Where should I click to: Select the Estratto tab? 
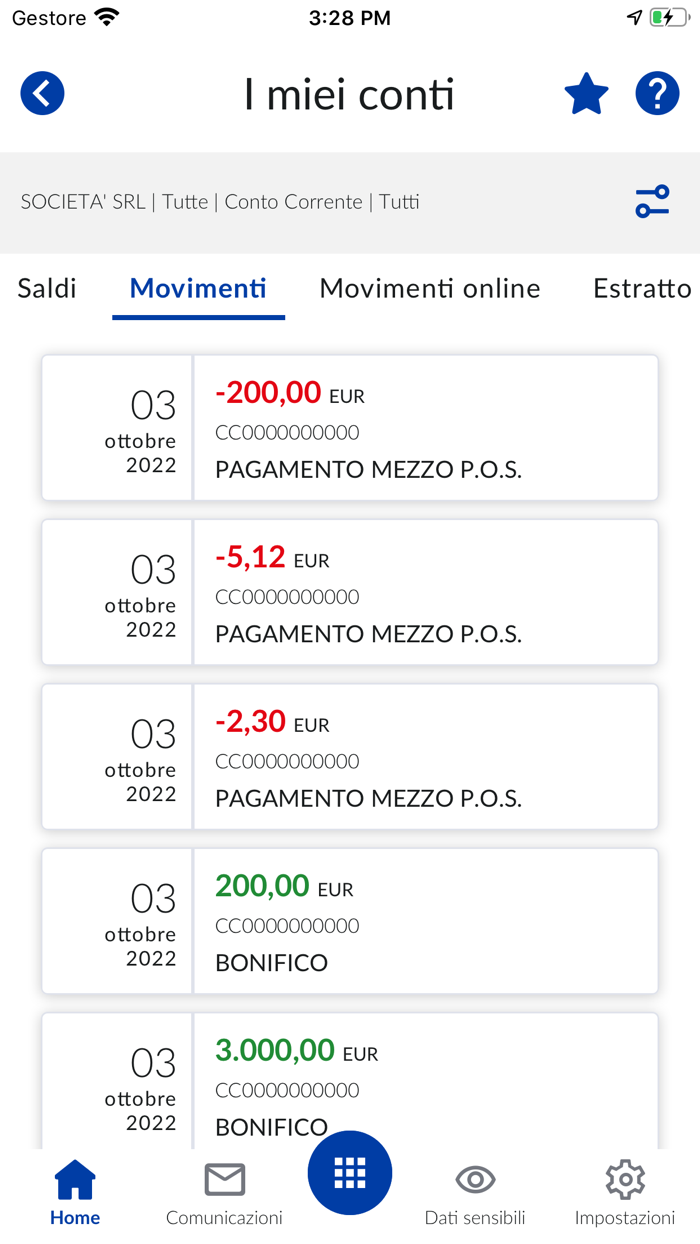(x=643, y=288)
